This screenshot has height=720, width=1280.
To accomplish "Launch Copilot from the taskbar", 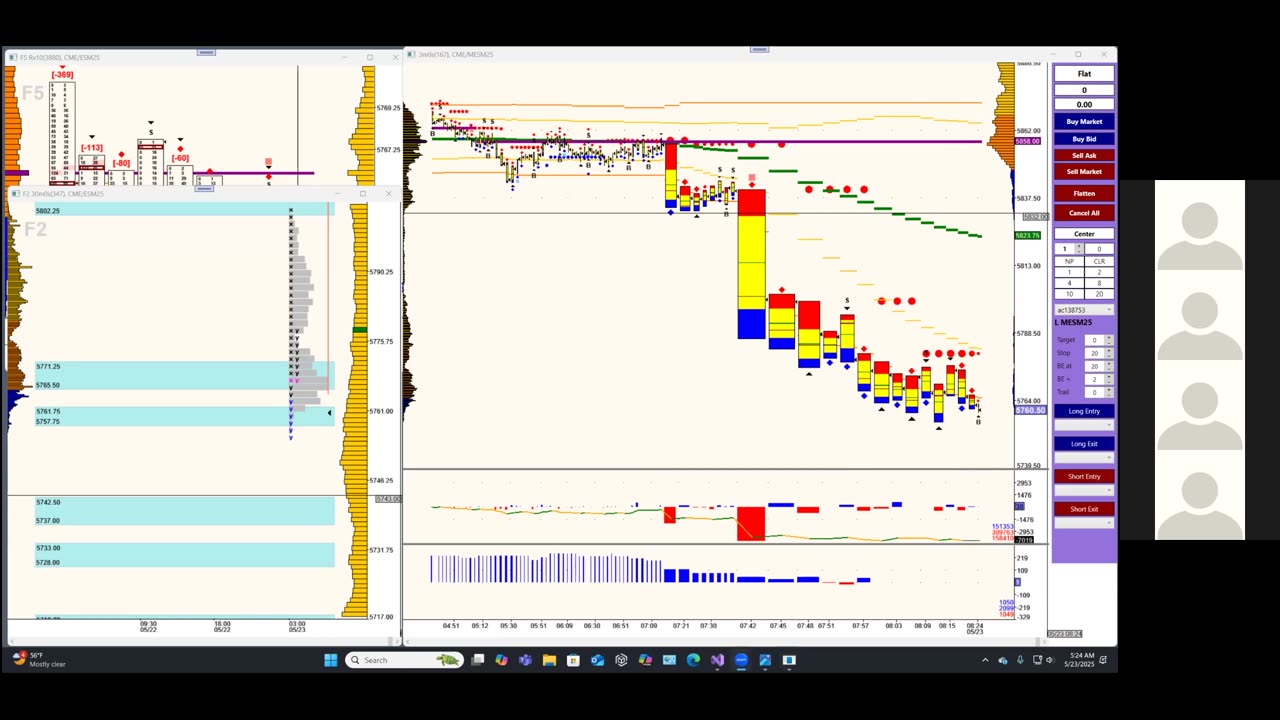I will tap(501, 660).
